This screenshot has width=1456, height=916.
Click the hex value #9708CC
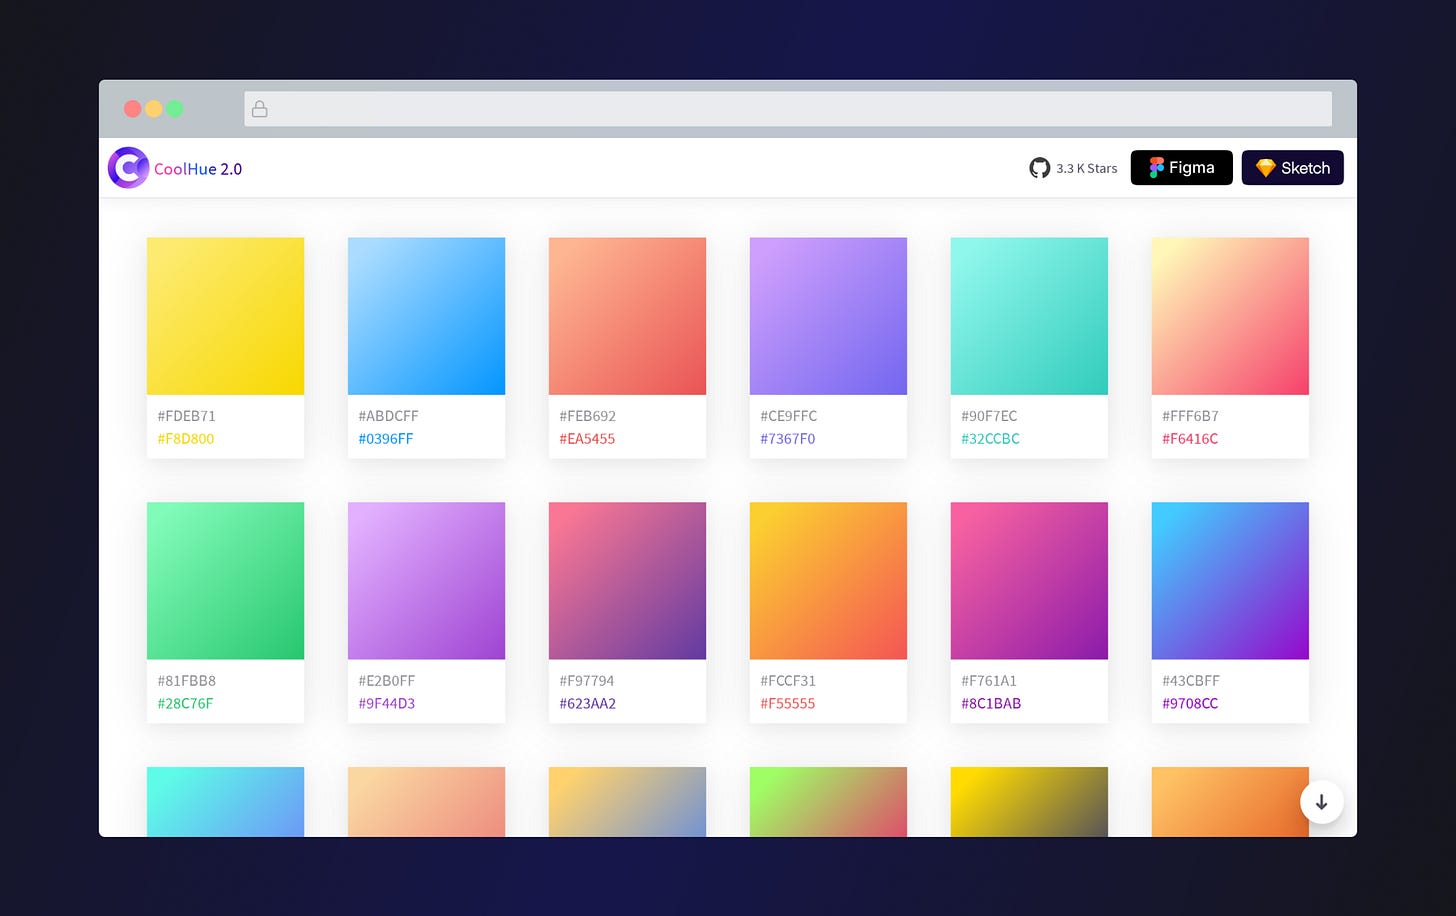tap(1190, 704)
